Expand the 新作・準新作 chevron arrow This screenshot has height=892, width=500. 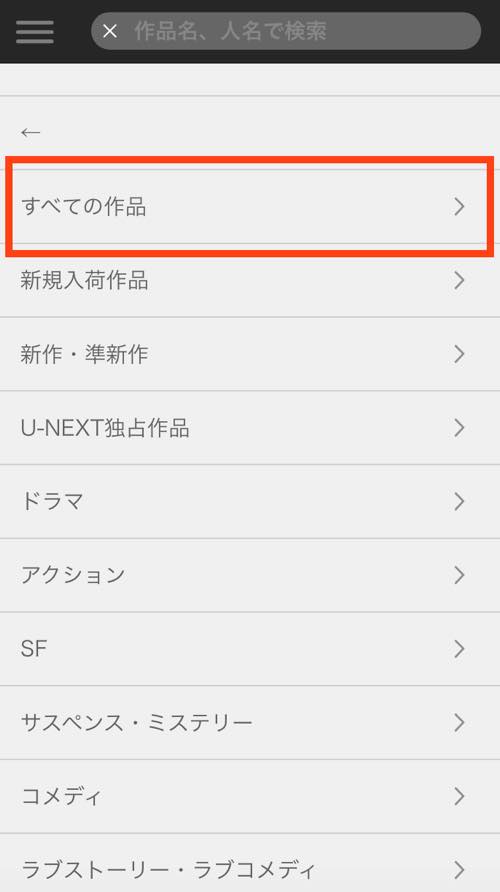click(x=460, y=354)
